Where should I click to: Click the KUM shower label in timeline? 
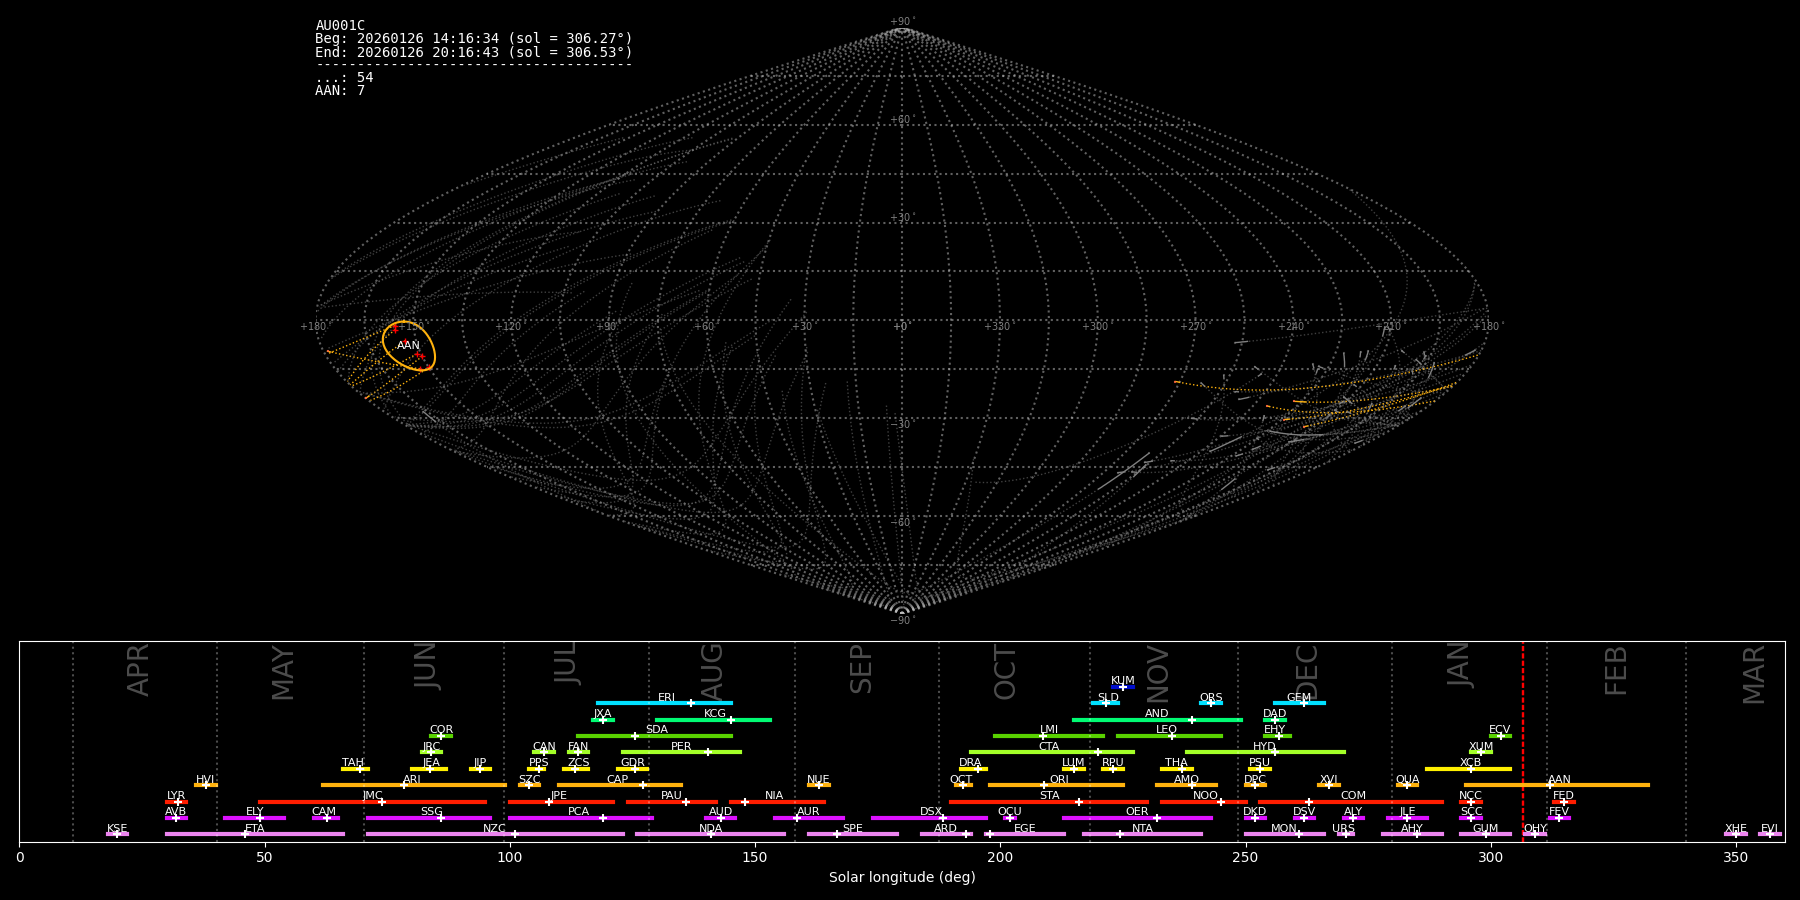point(1123,681)
